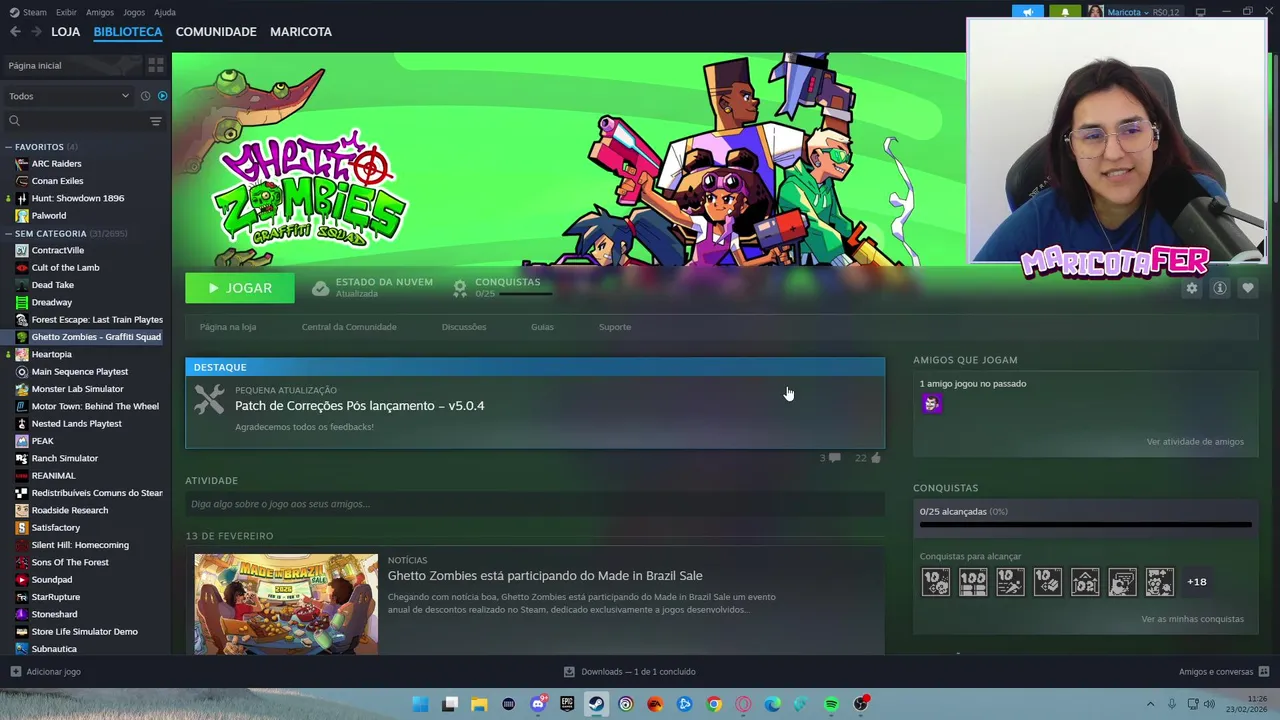Open Epic Games Launcher from taskbar
Image resolution: width=1280 pixels, height=720 pixels.
pyautogui.click(x=567, y=704)
